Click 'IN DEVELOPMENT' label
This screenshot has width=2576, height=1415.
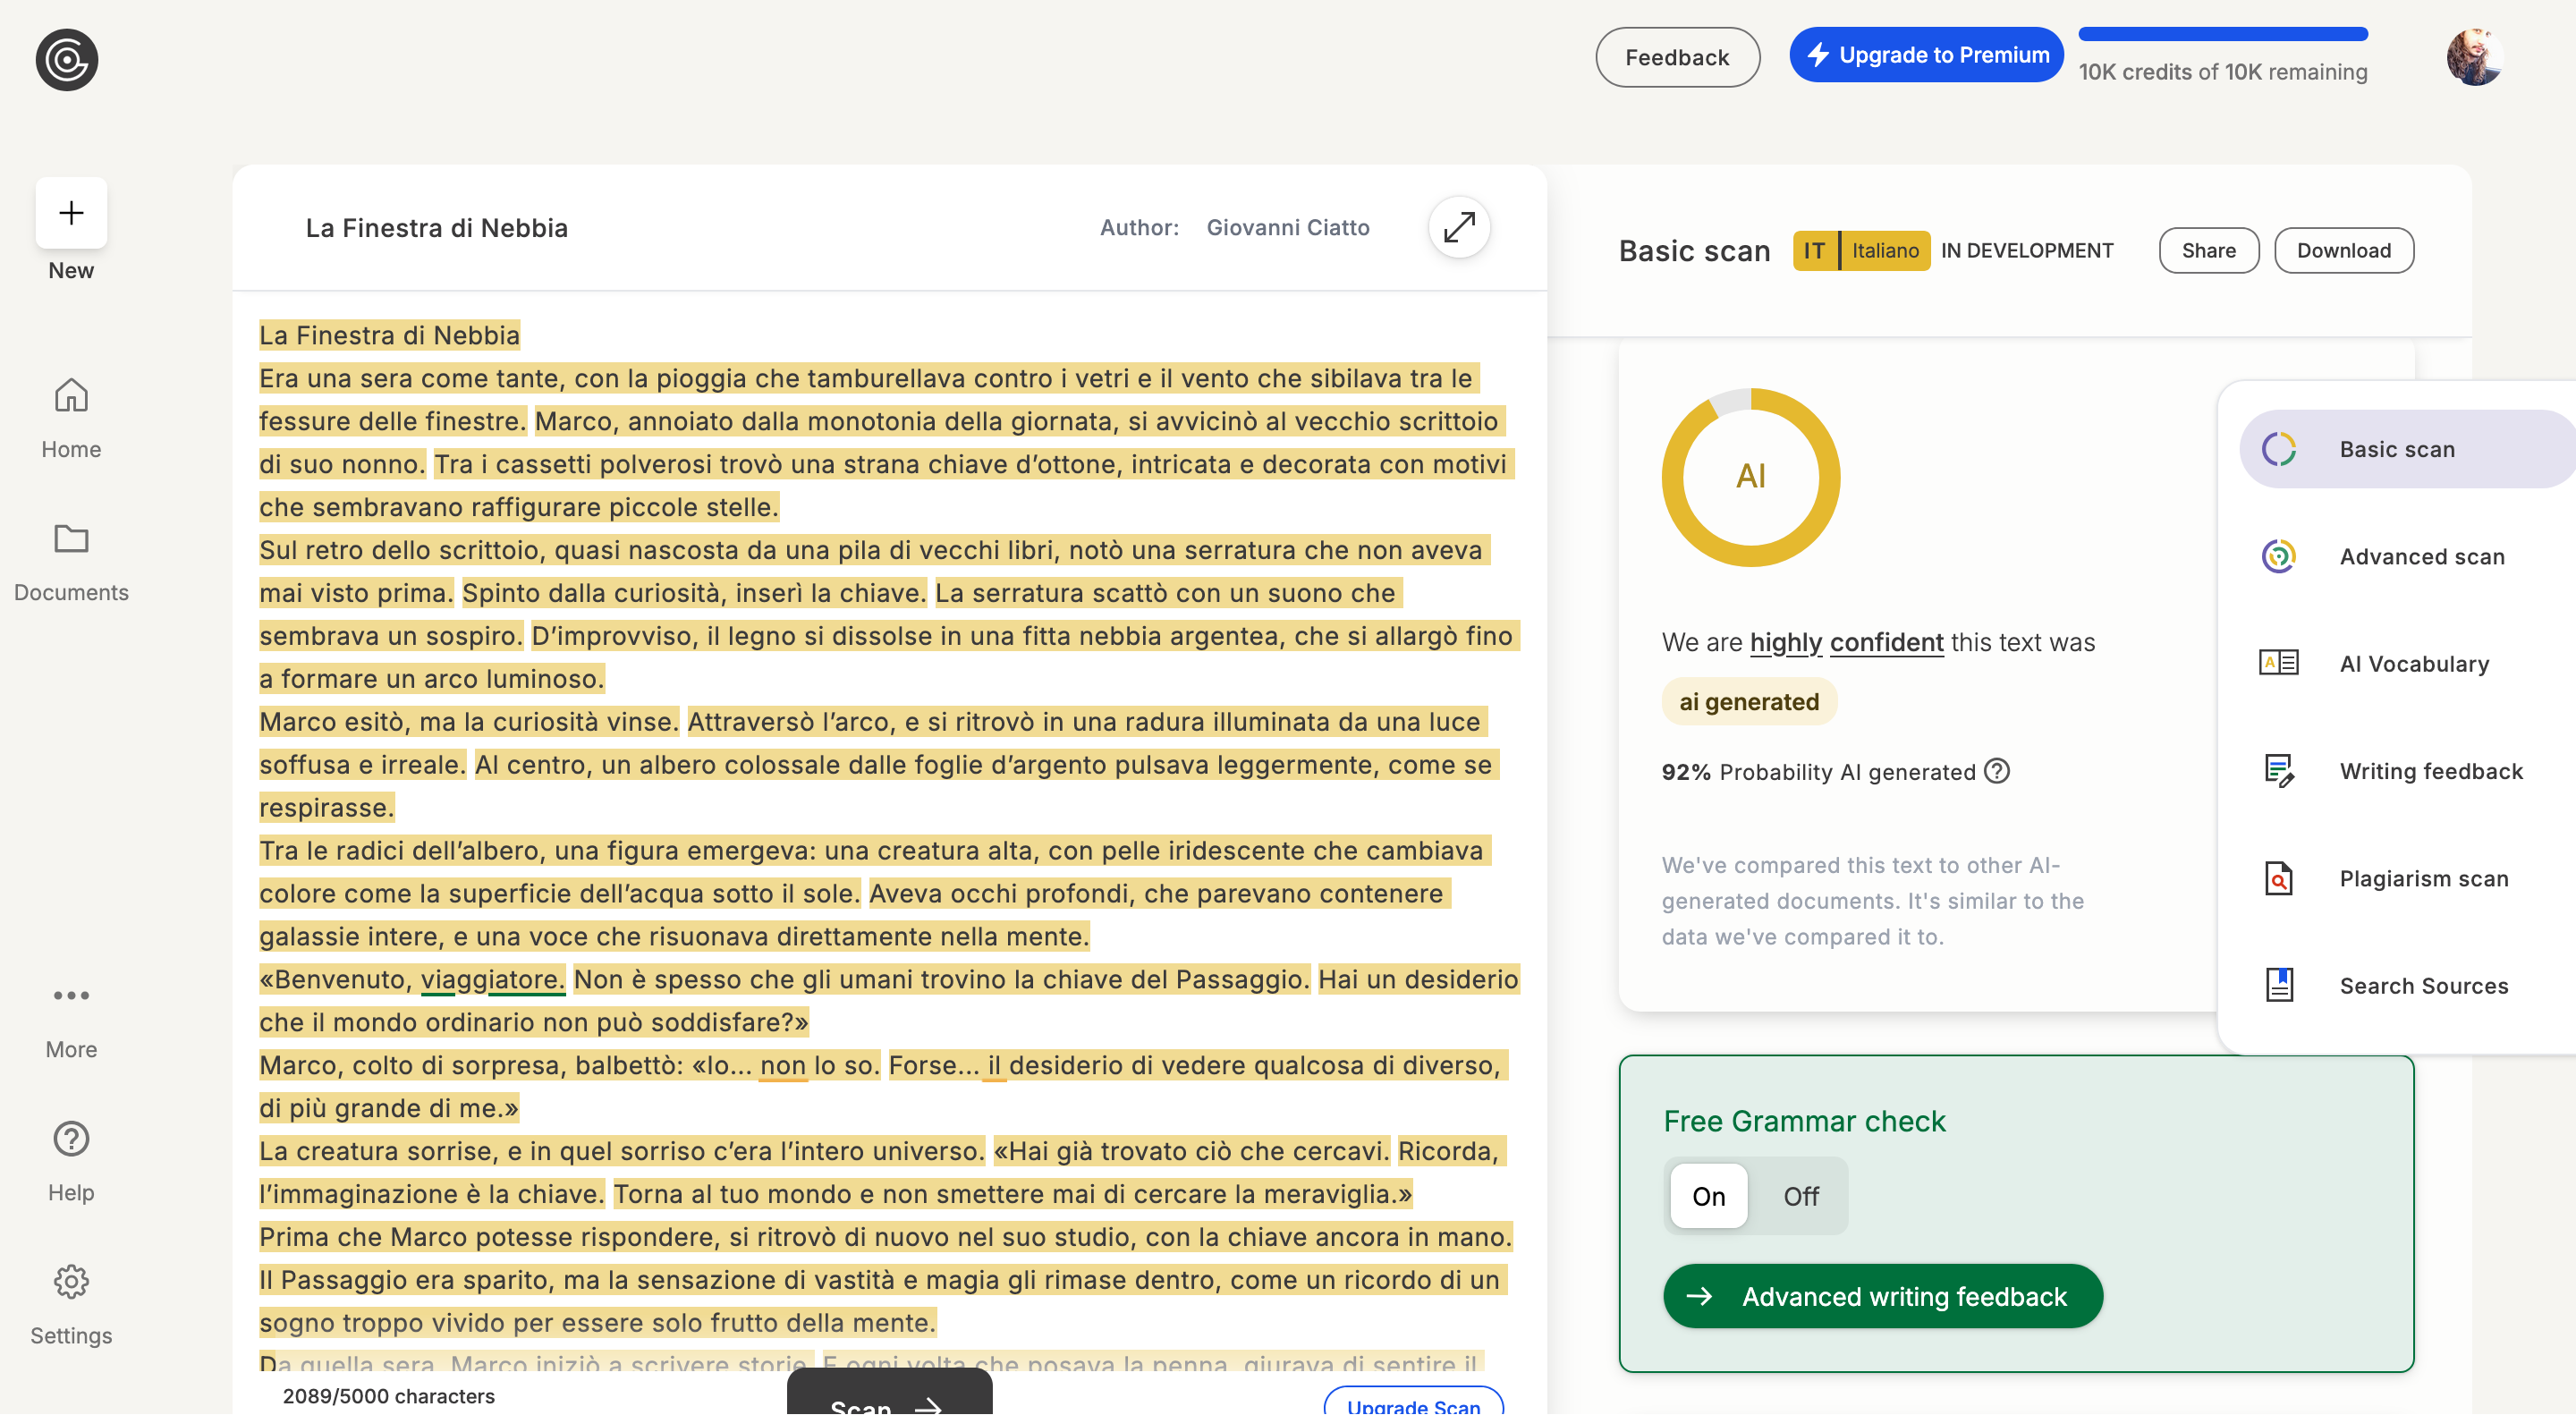tap(2027, 250)
